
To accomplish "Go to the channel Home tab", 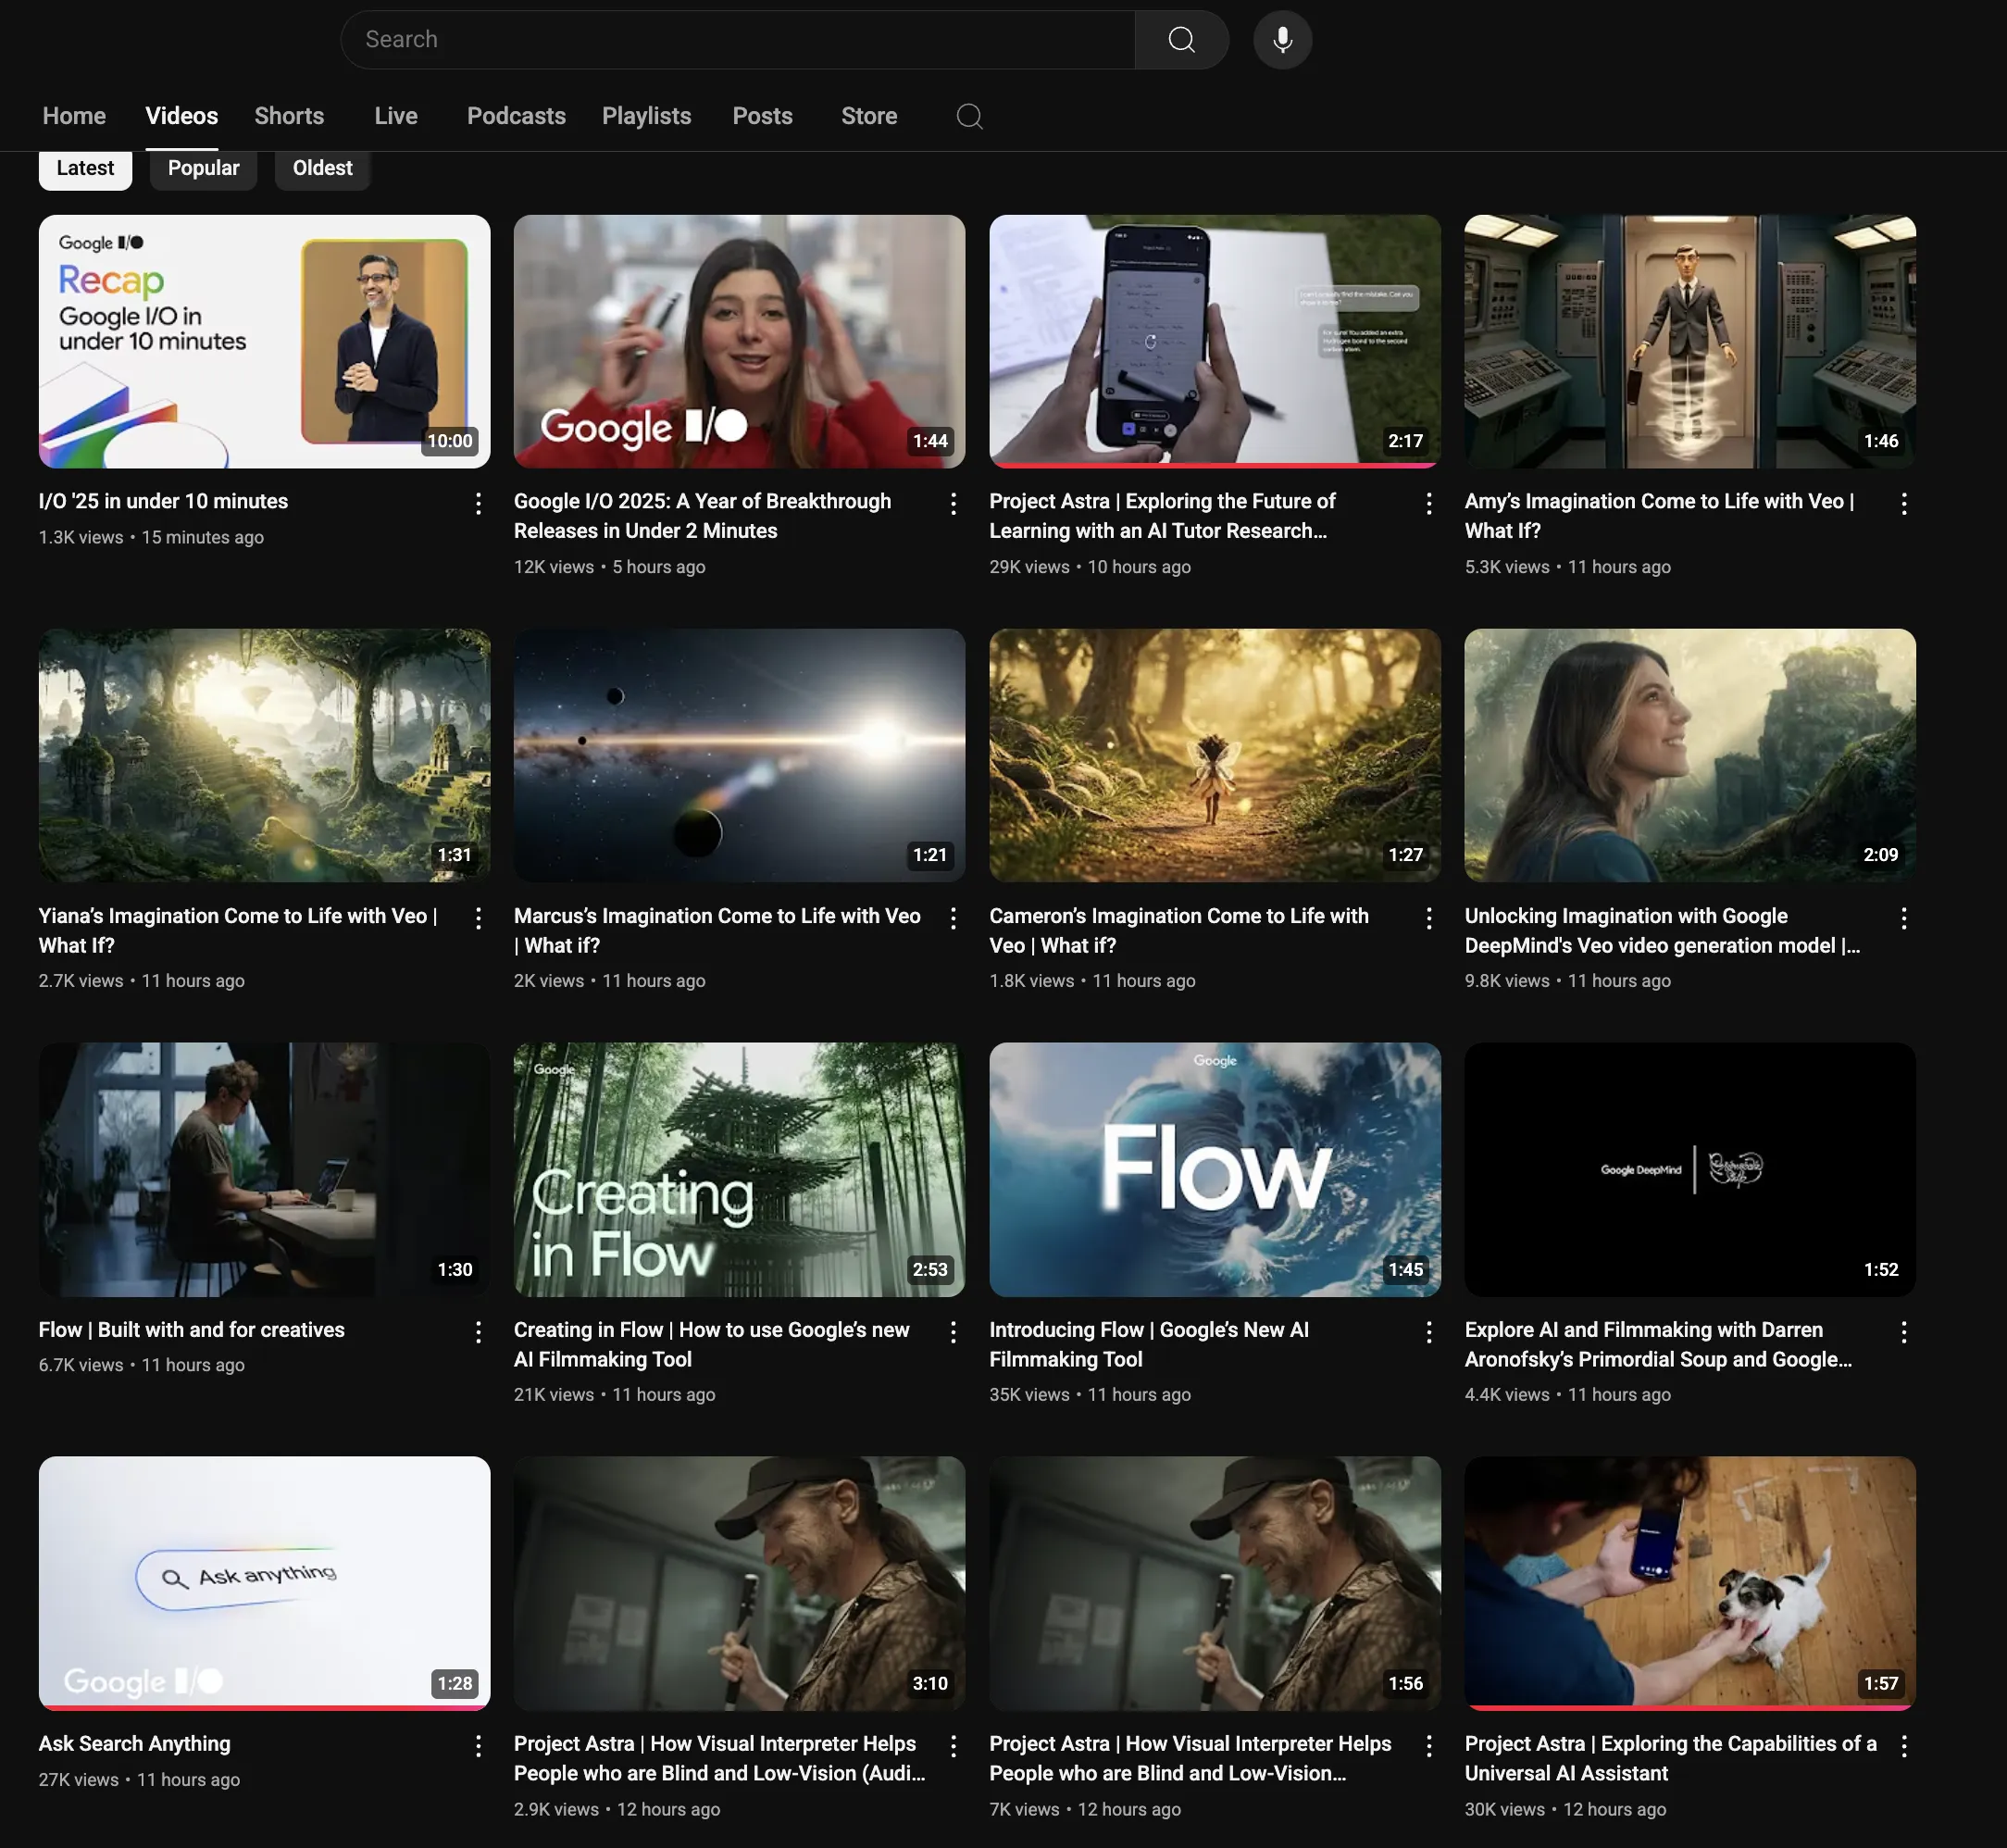I will pos(74,116).
